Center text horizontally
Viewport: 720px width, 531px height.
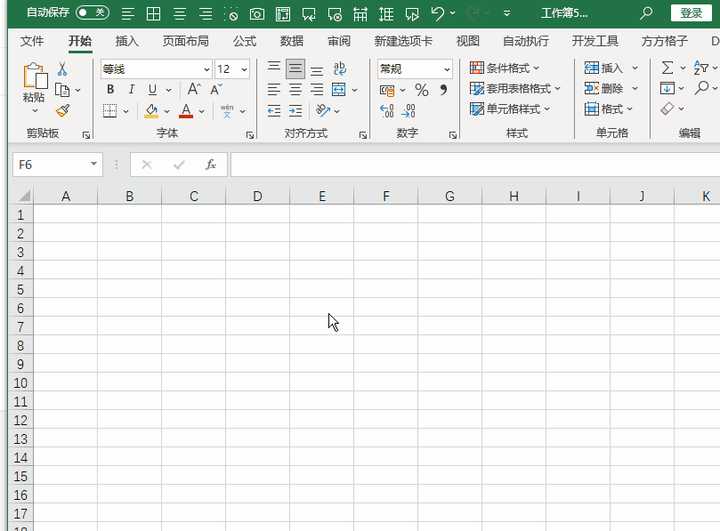[295, 89]
